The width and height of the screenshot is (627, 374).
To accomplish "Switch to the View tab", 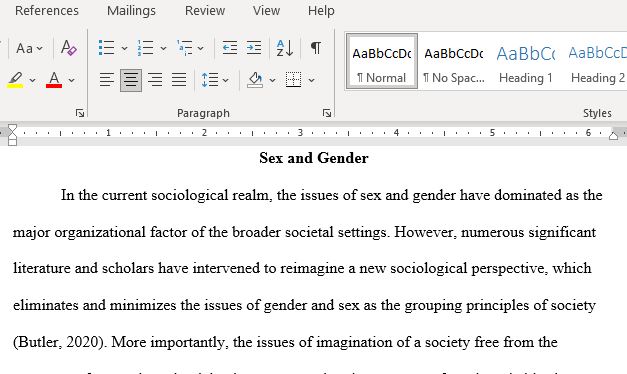I will click(266, 10).
